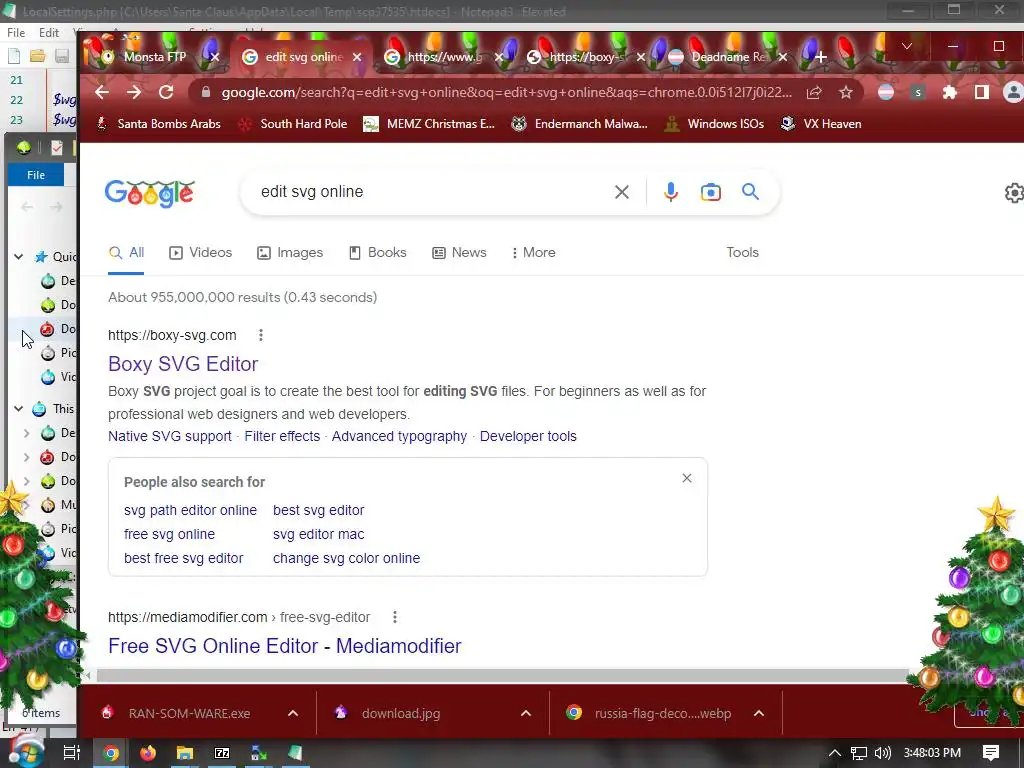Click the edit svg online search field
This screenshot has height=768, width=1024.
pos(431,192)
